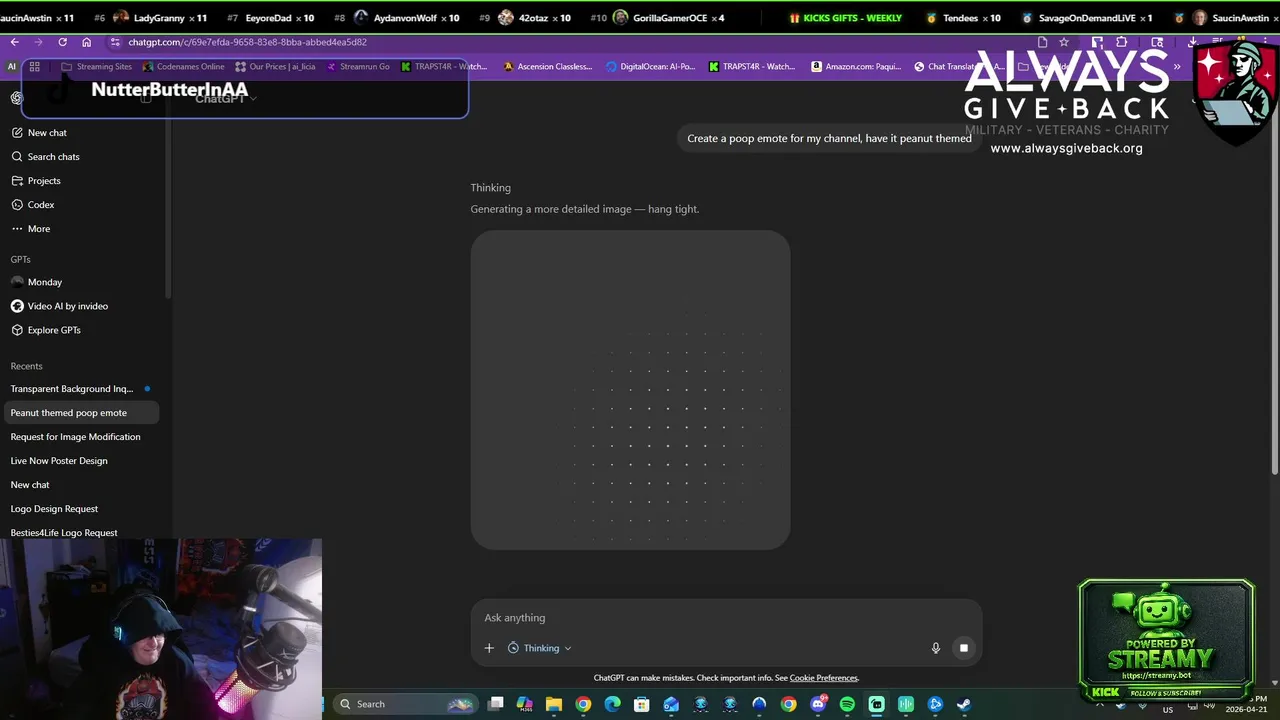Viewport: 1280px width, 720px height.
Task: Open Microsoft 365 from the taskbar
Action: 524,704
